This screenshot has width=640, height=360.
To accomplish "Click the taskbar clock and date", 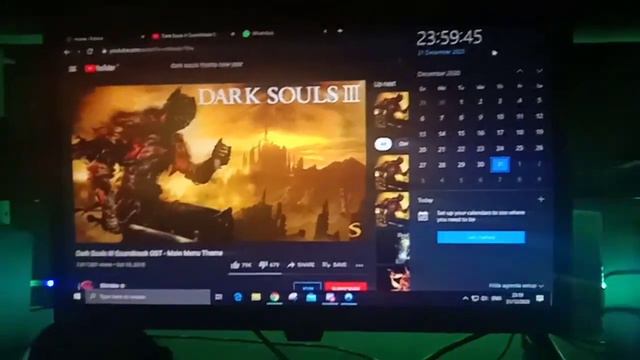I will tap(518, 298).
